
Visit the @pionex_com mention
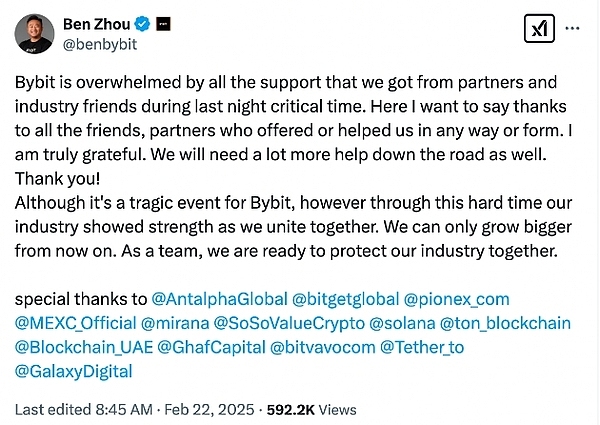pyautogui.click(x=456, y=299)
